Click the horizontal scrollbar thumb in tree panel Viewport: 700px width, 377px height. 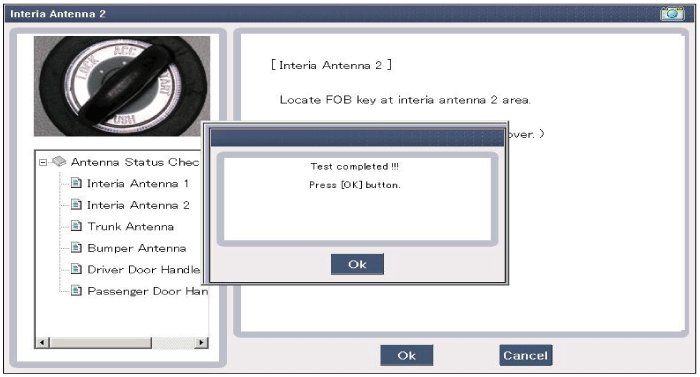click(100, 343)
